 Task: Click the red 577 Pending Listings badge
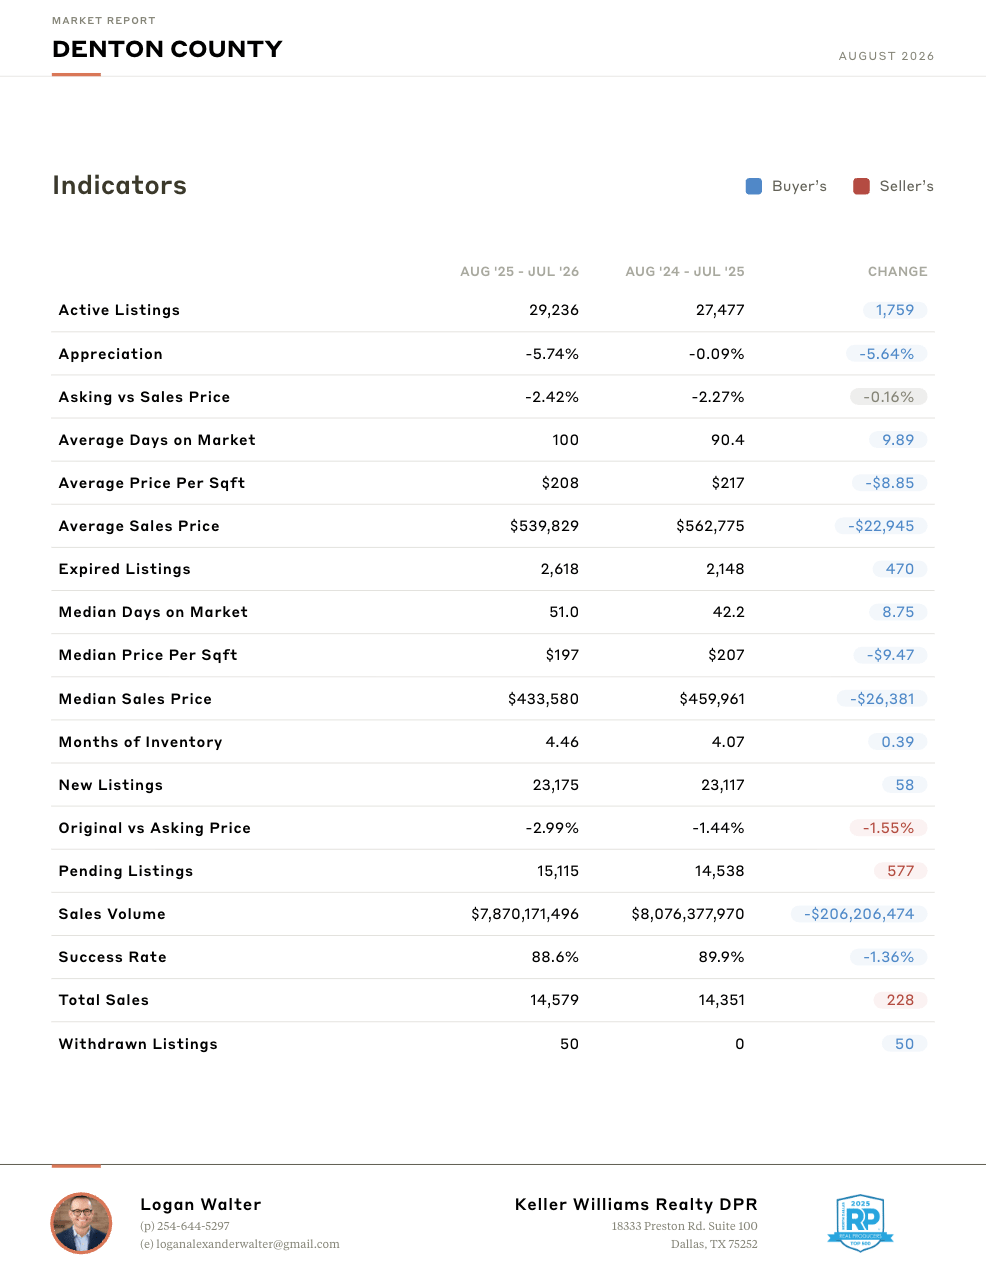pyautogui.click(x=900, y=871)
